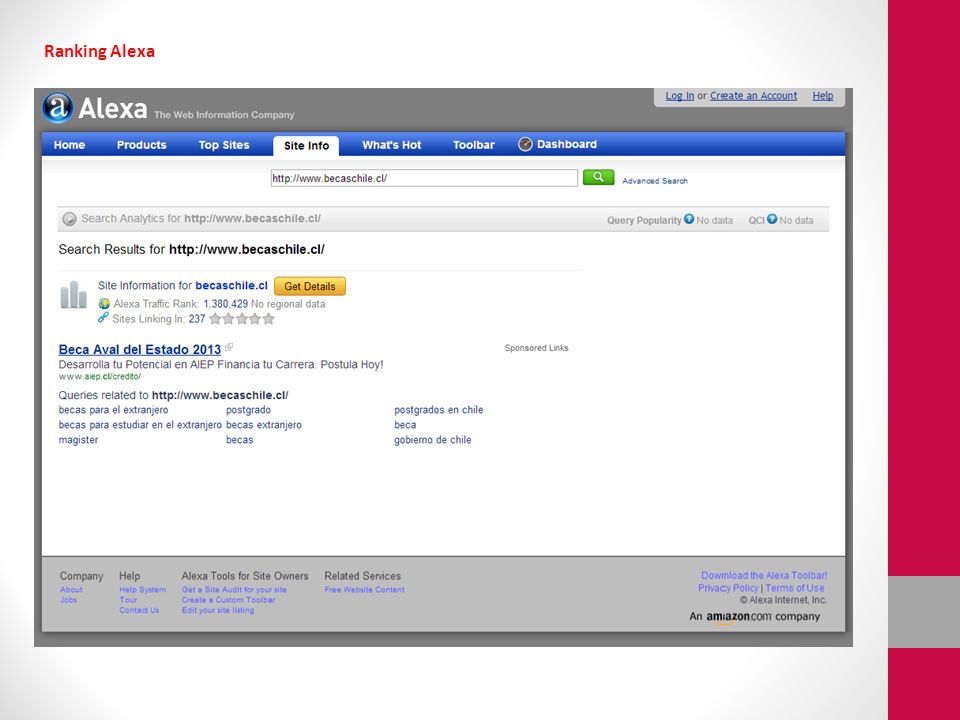
Task: Click the star rating beside Sites Linking In
Action: pyautogui.click(x=242, y=319)
